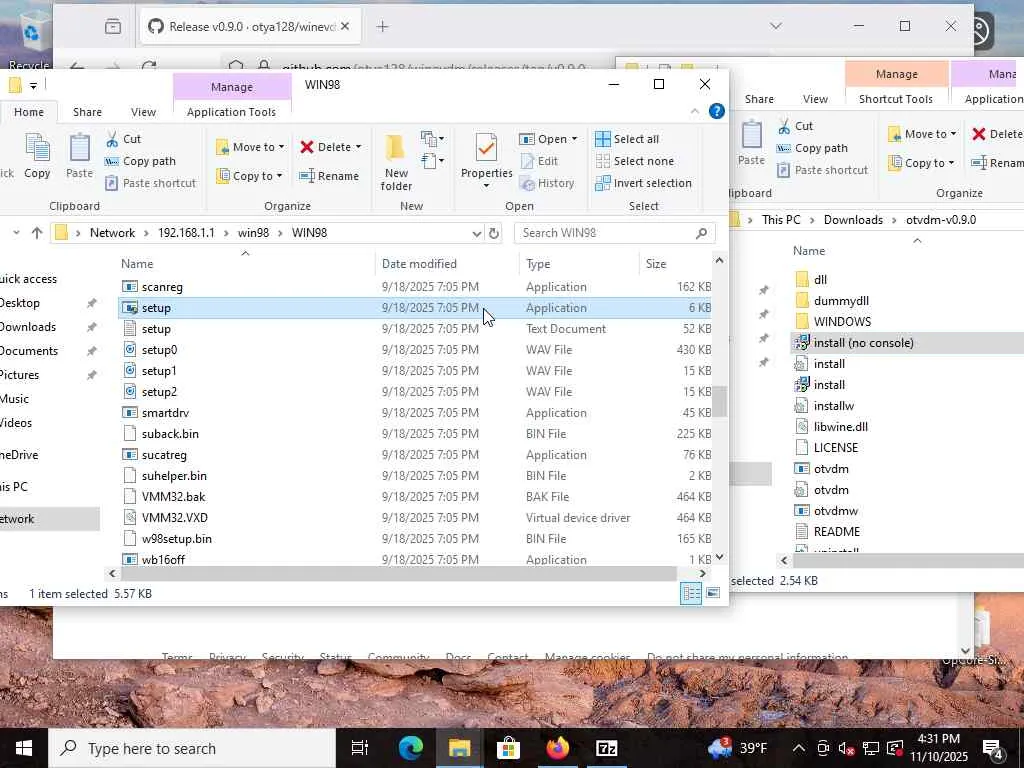Image resolution: width=1024 pixels, height=768 pixels.
Task: Click New folder button
Action: [396, 163]
